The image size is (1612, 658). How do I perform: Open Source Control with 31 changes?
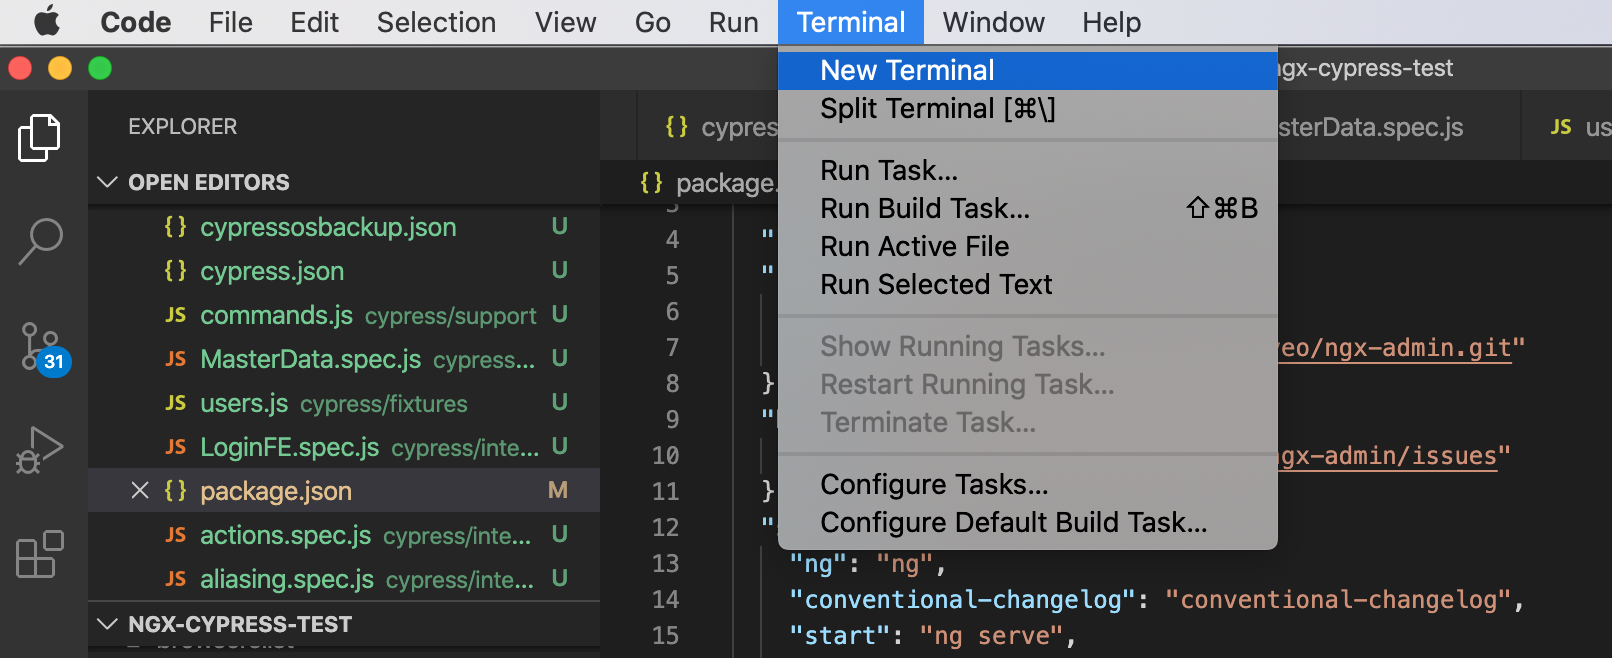click(41, 348)
